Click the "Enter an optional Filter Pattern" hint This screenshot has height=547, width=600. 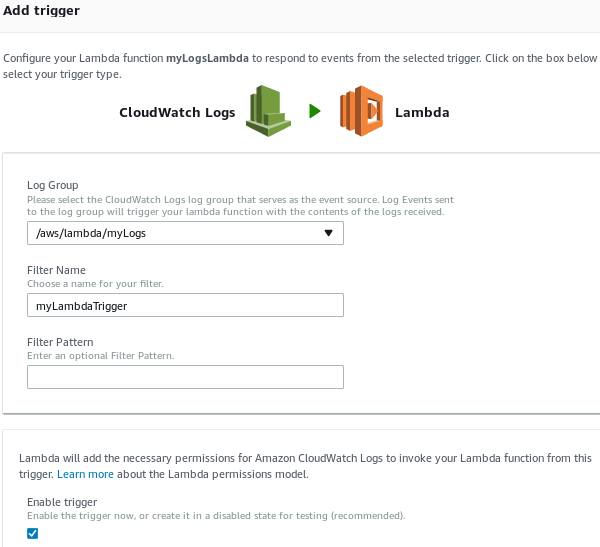[x=100, y=356]
